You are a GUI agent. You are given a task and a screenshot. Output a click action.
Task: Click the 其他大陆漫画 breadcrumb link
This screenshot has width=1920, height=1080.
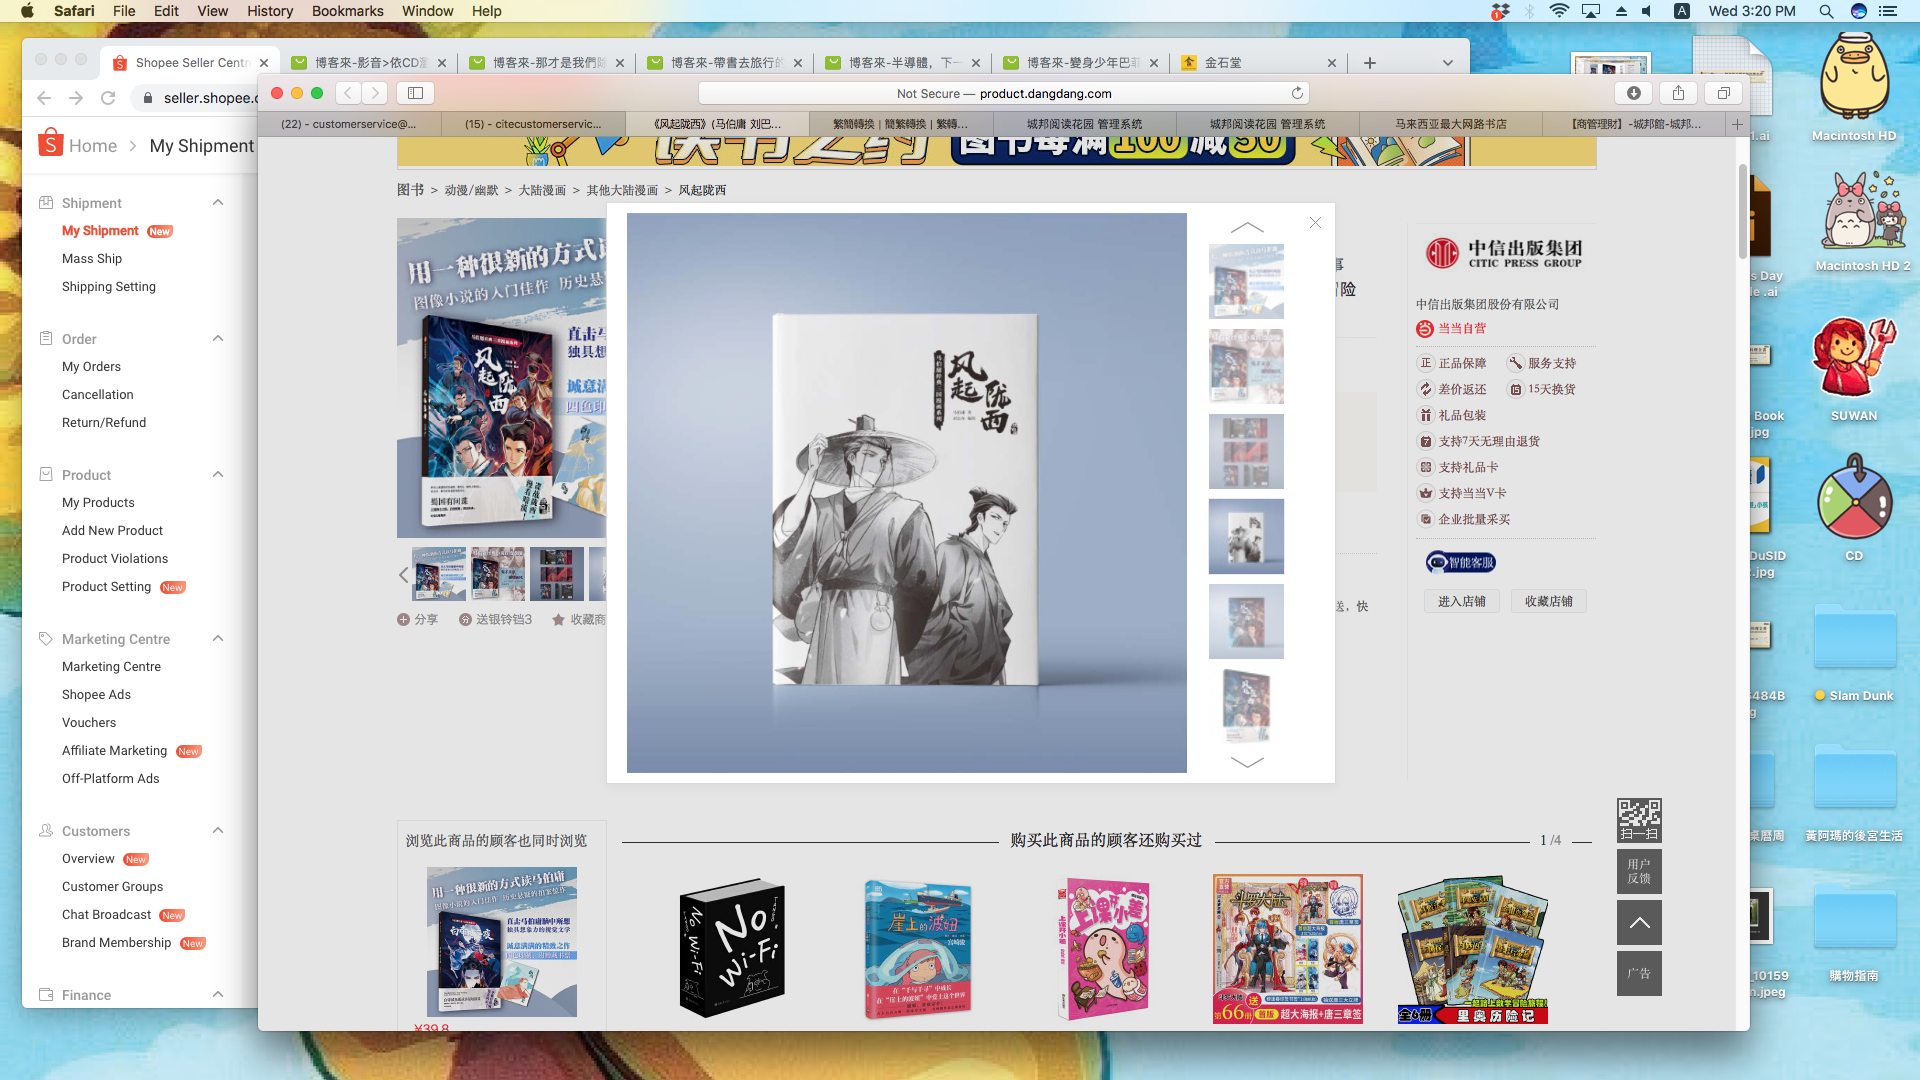pyautogui.click(x=622, y=190)
